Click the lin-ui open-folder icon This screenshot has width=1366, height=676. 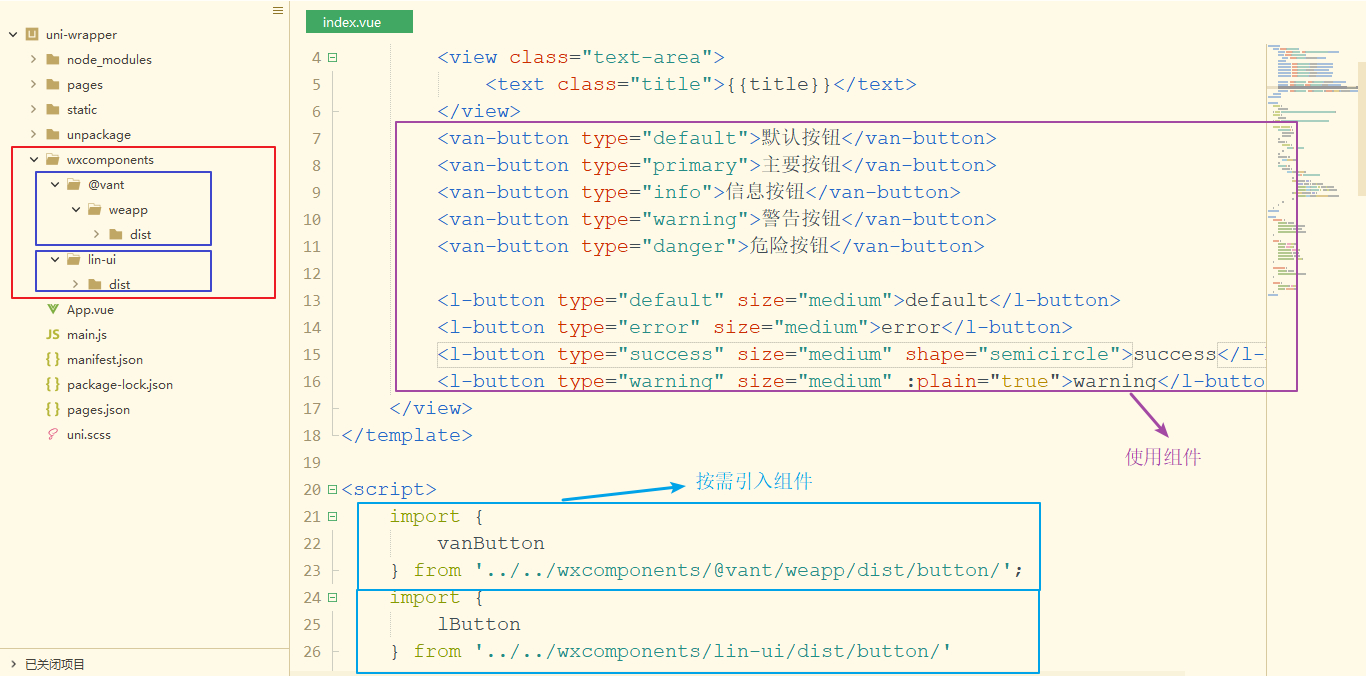point(74,259)
